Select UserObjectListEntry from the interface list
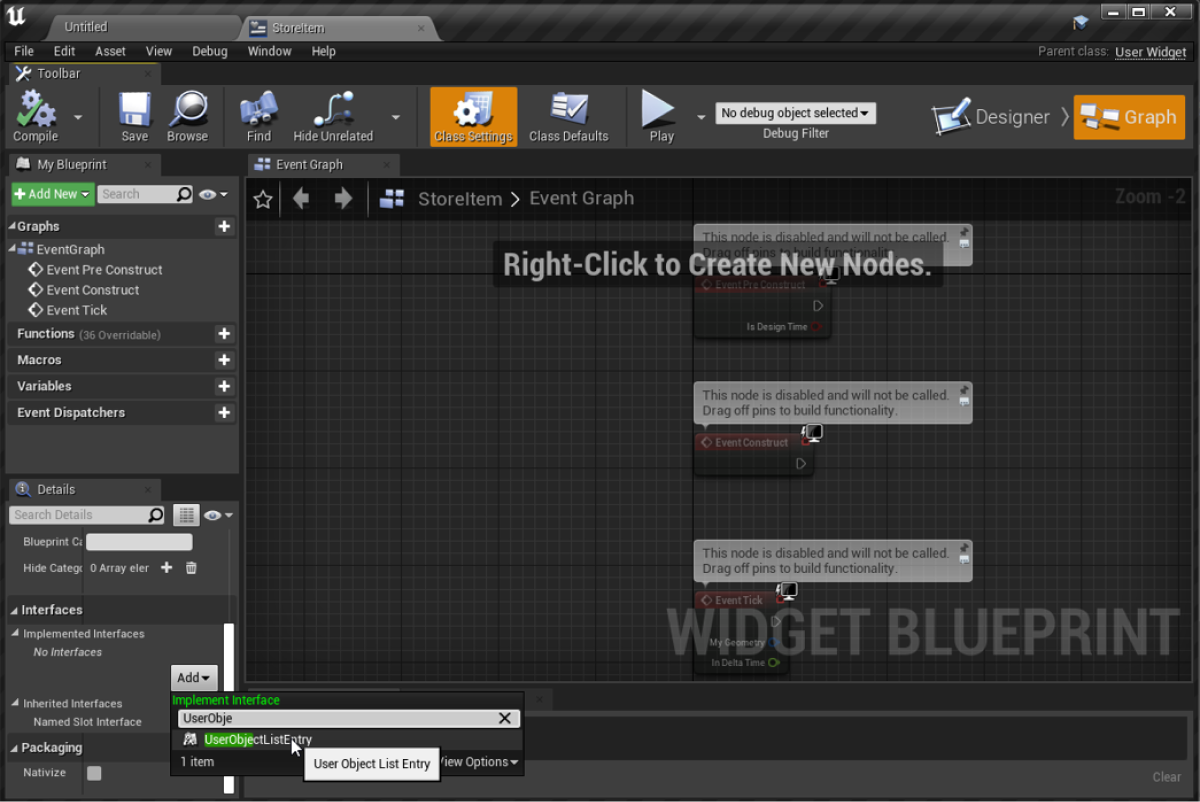The width and height of the screenshot is (1200, 802). (x=257, y=740)
